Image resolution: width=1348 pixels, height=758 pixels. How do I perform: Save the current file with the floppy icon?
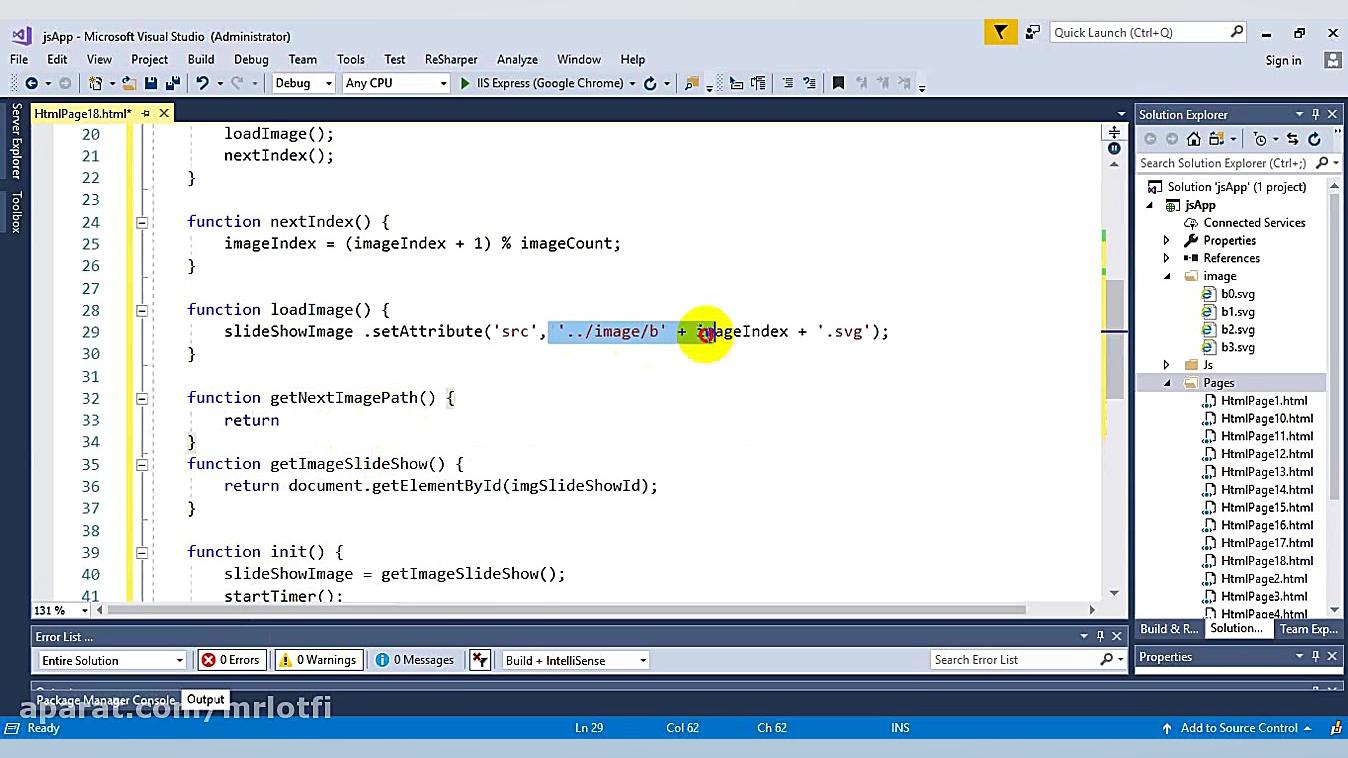coord(151,84)
